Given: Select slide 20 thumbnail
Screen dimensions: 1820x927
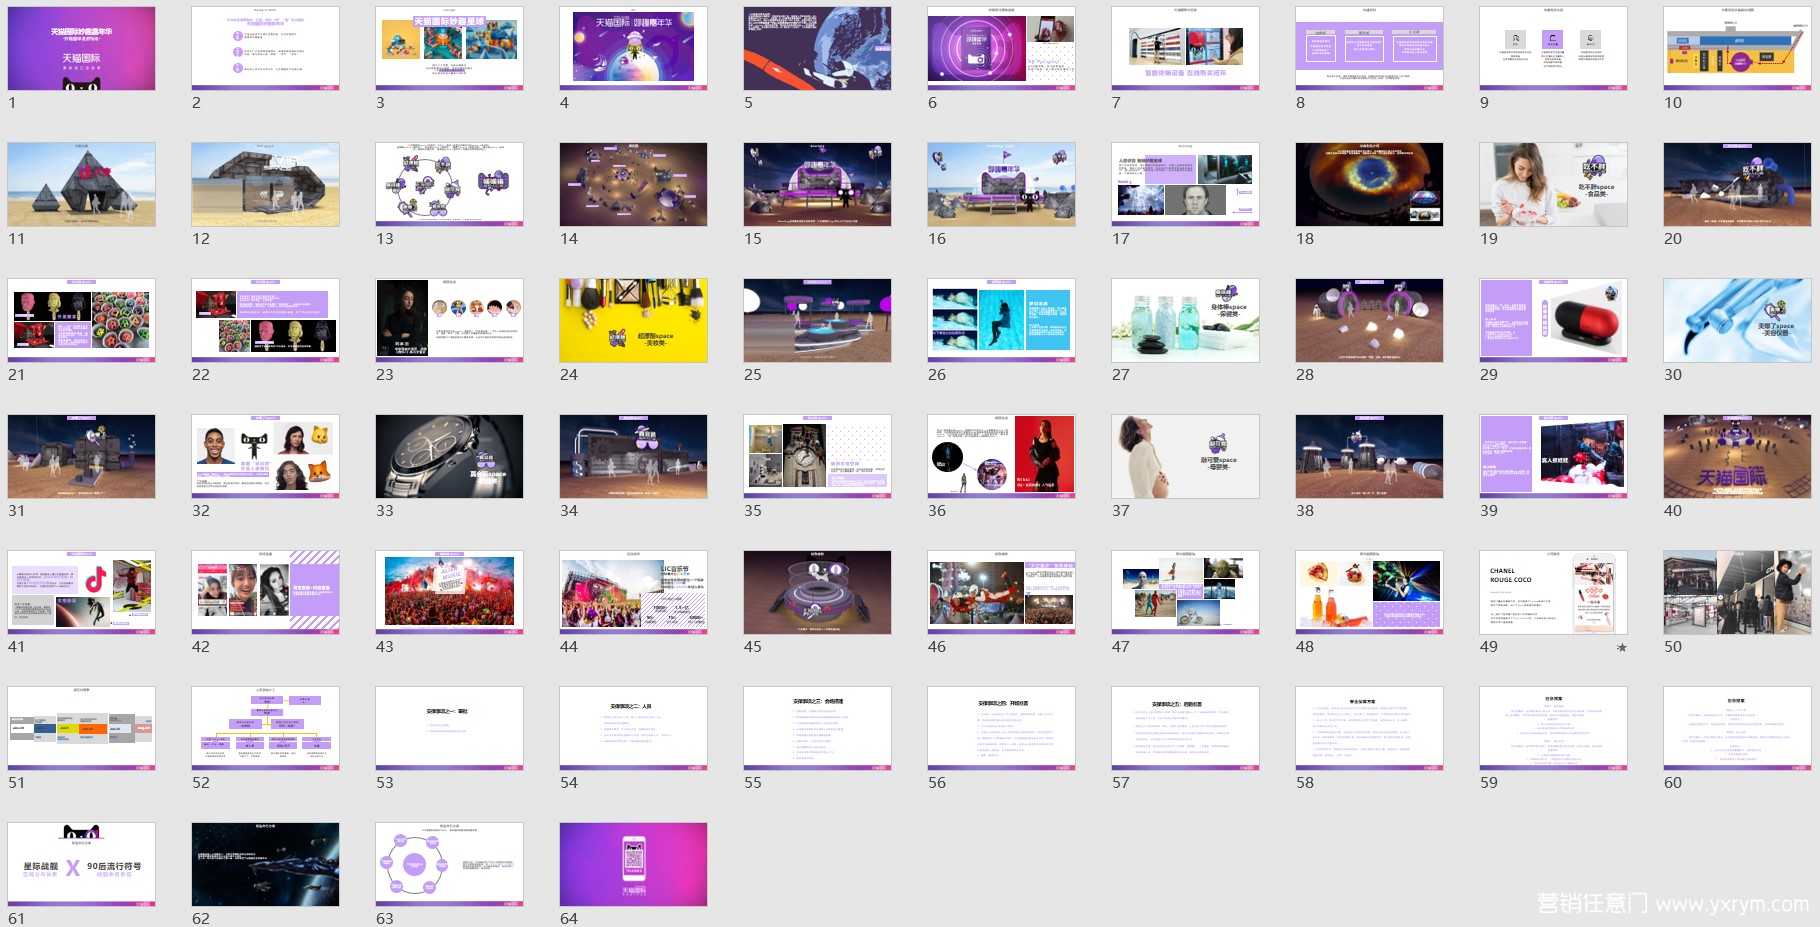Looking at the screenshot, I should tap(1737, 184).
